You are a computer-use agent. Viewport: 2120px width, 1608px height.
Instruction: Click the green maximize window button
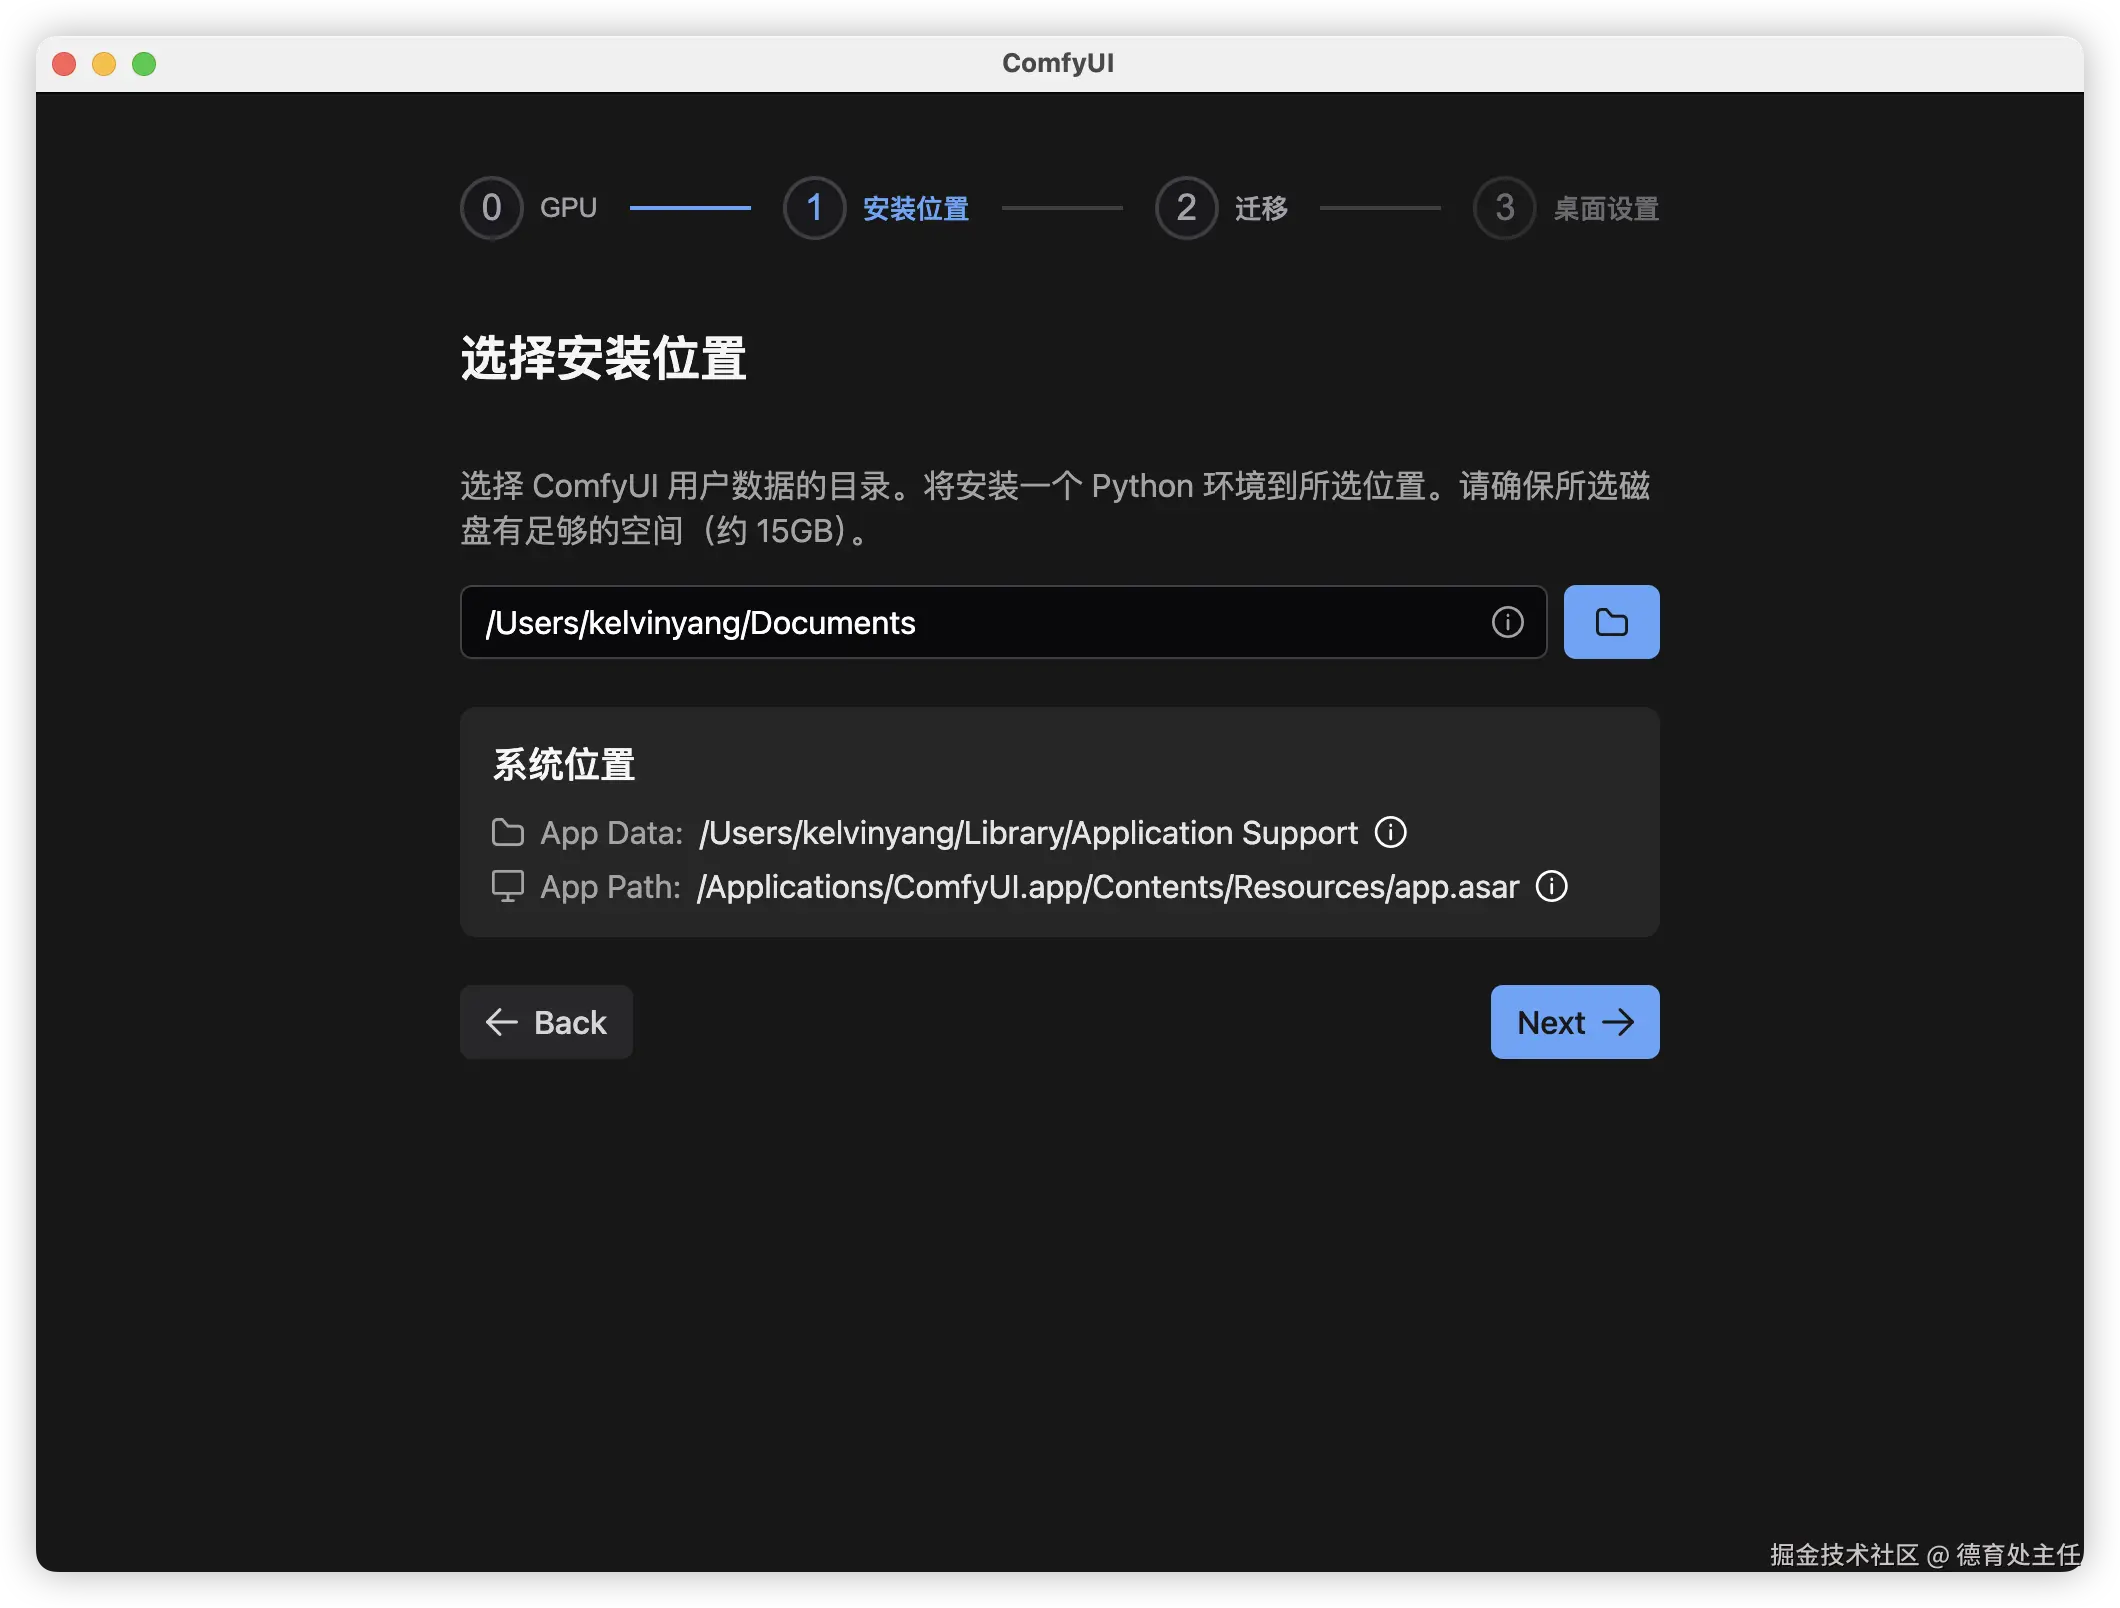pos(144,64)
